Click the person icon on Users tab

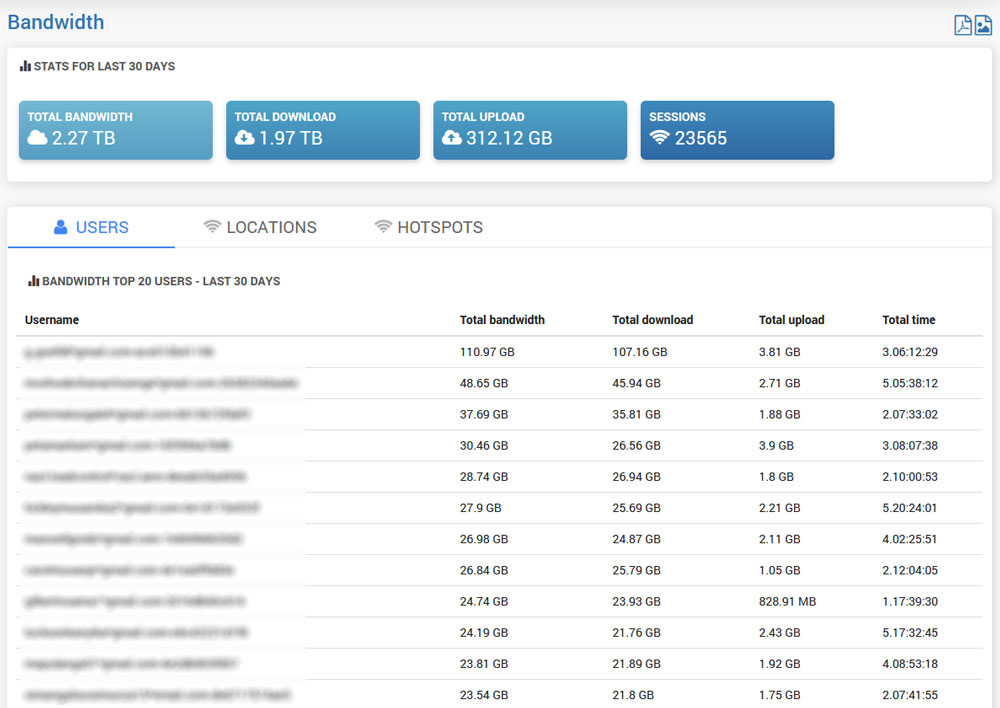60,227
